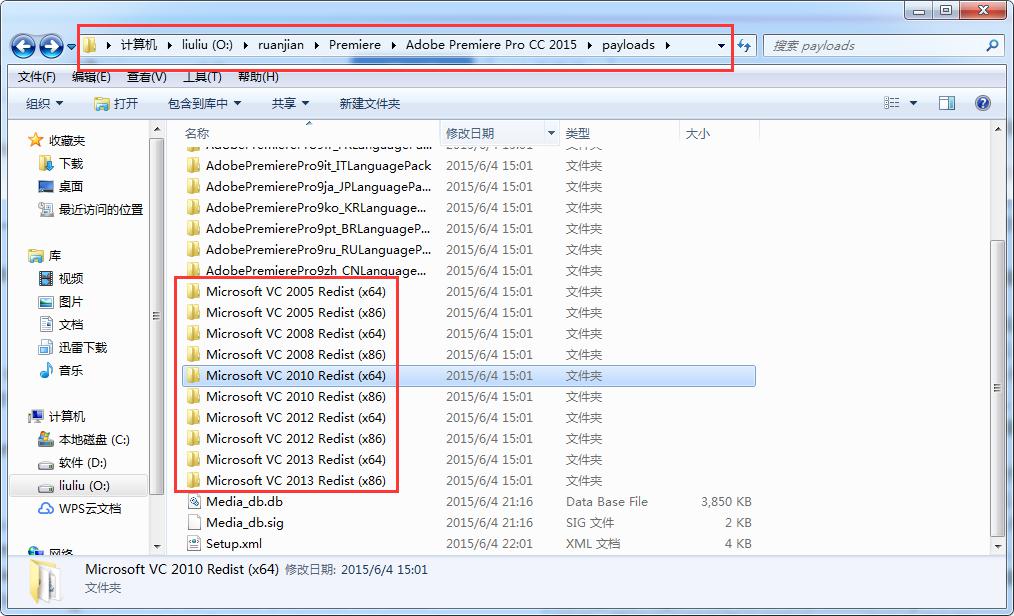Click folder icon of AdobePremierePro9ru_RULanguageP...
Image resolution: width=1014 pixels, height=616 pixels.
[x=193, y=250]
